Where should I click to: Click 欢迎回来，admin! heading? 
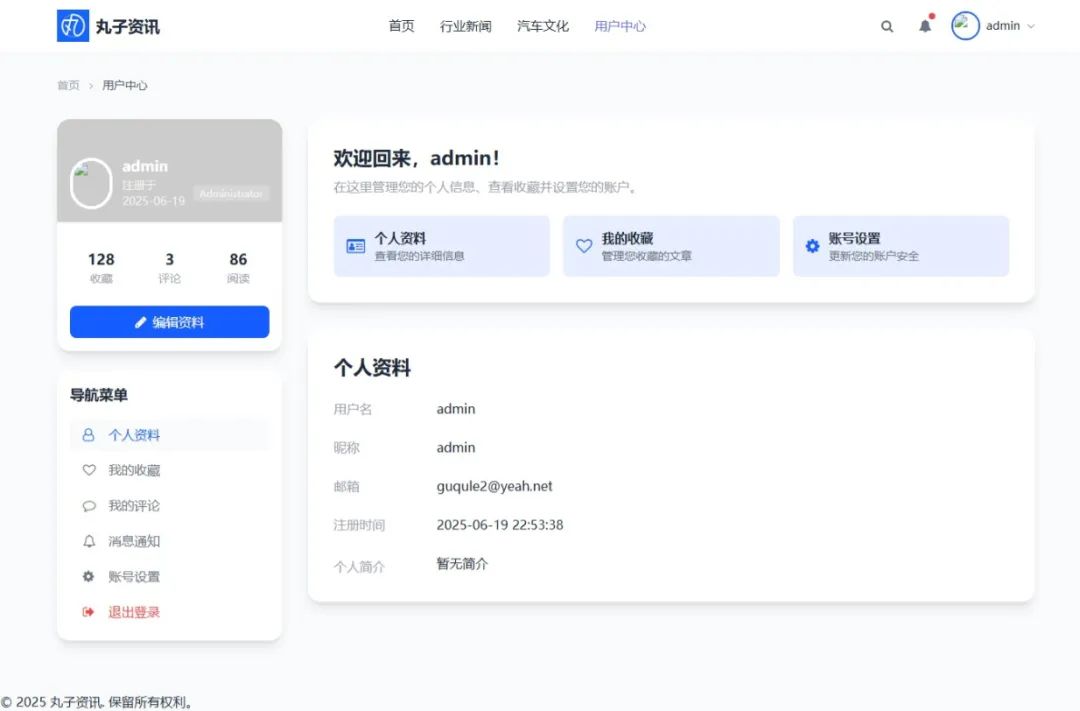pyautogui.click(x=417, y=158)
